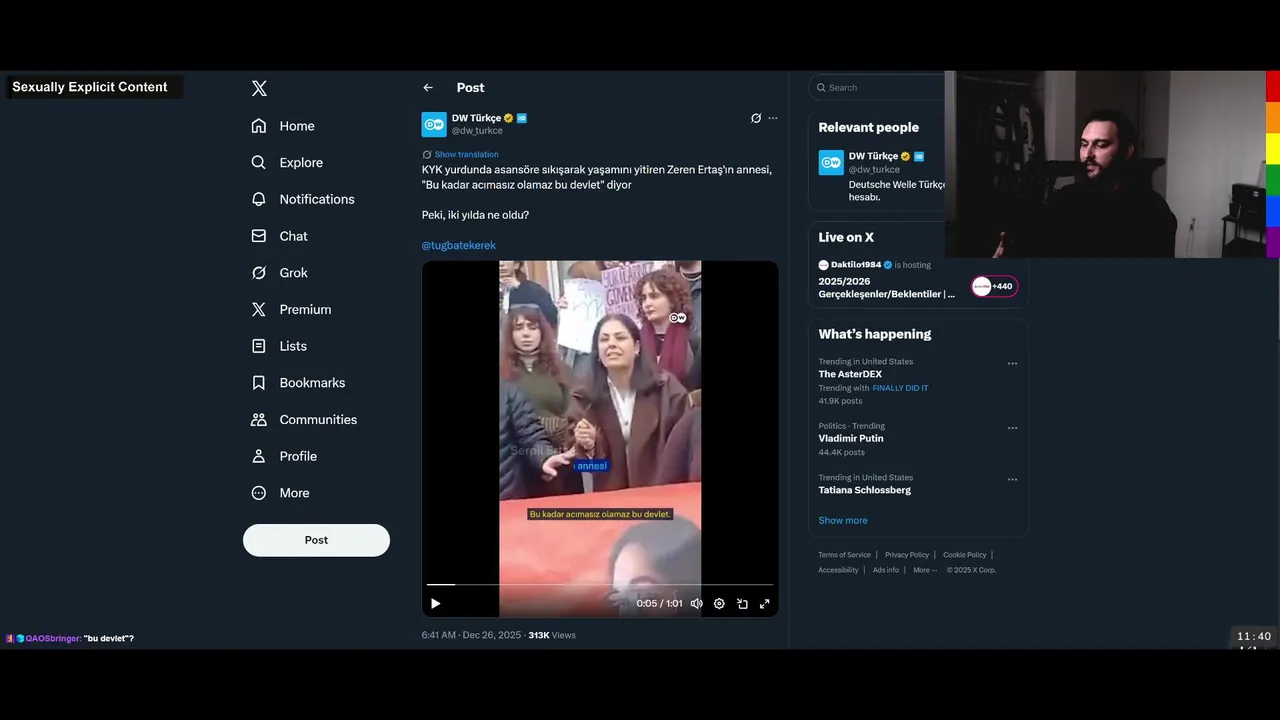Open Privacy Policy footer link
The image size is (1280, 720).
(x=907, y=555)
